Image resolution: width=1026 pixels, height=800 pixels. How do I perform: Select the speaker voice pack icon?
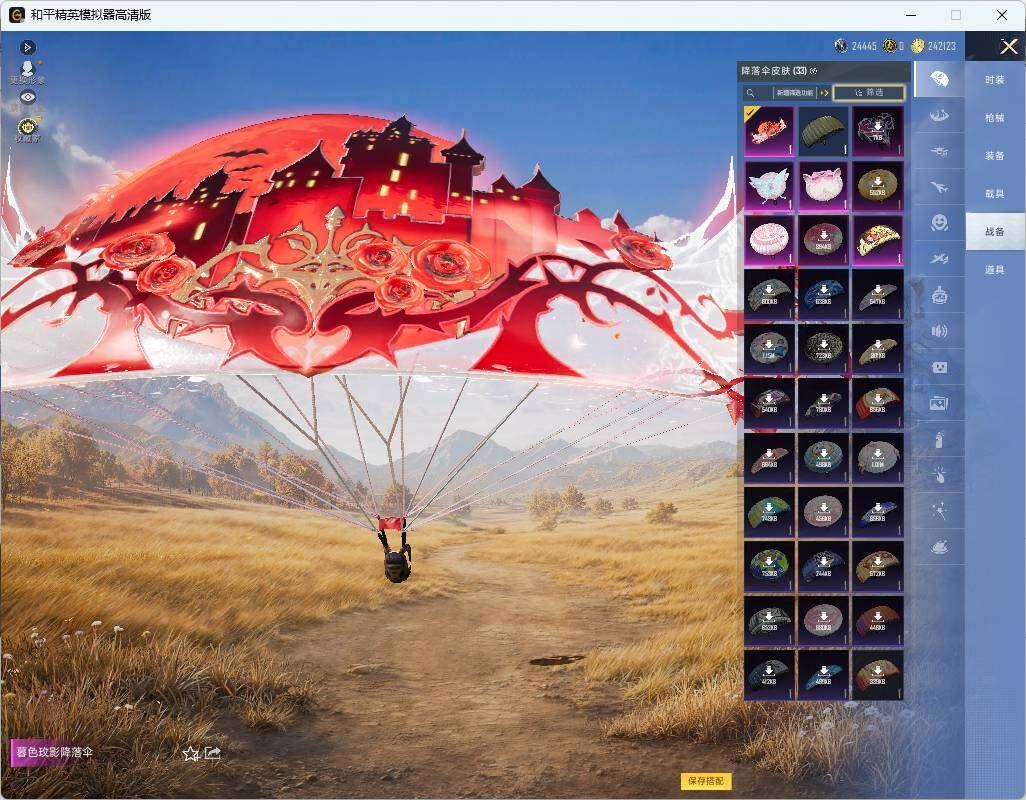coord(939,331)
